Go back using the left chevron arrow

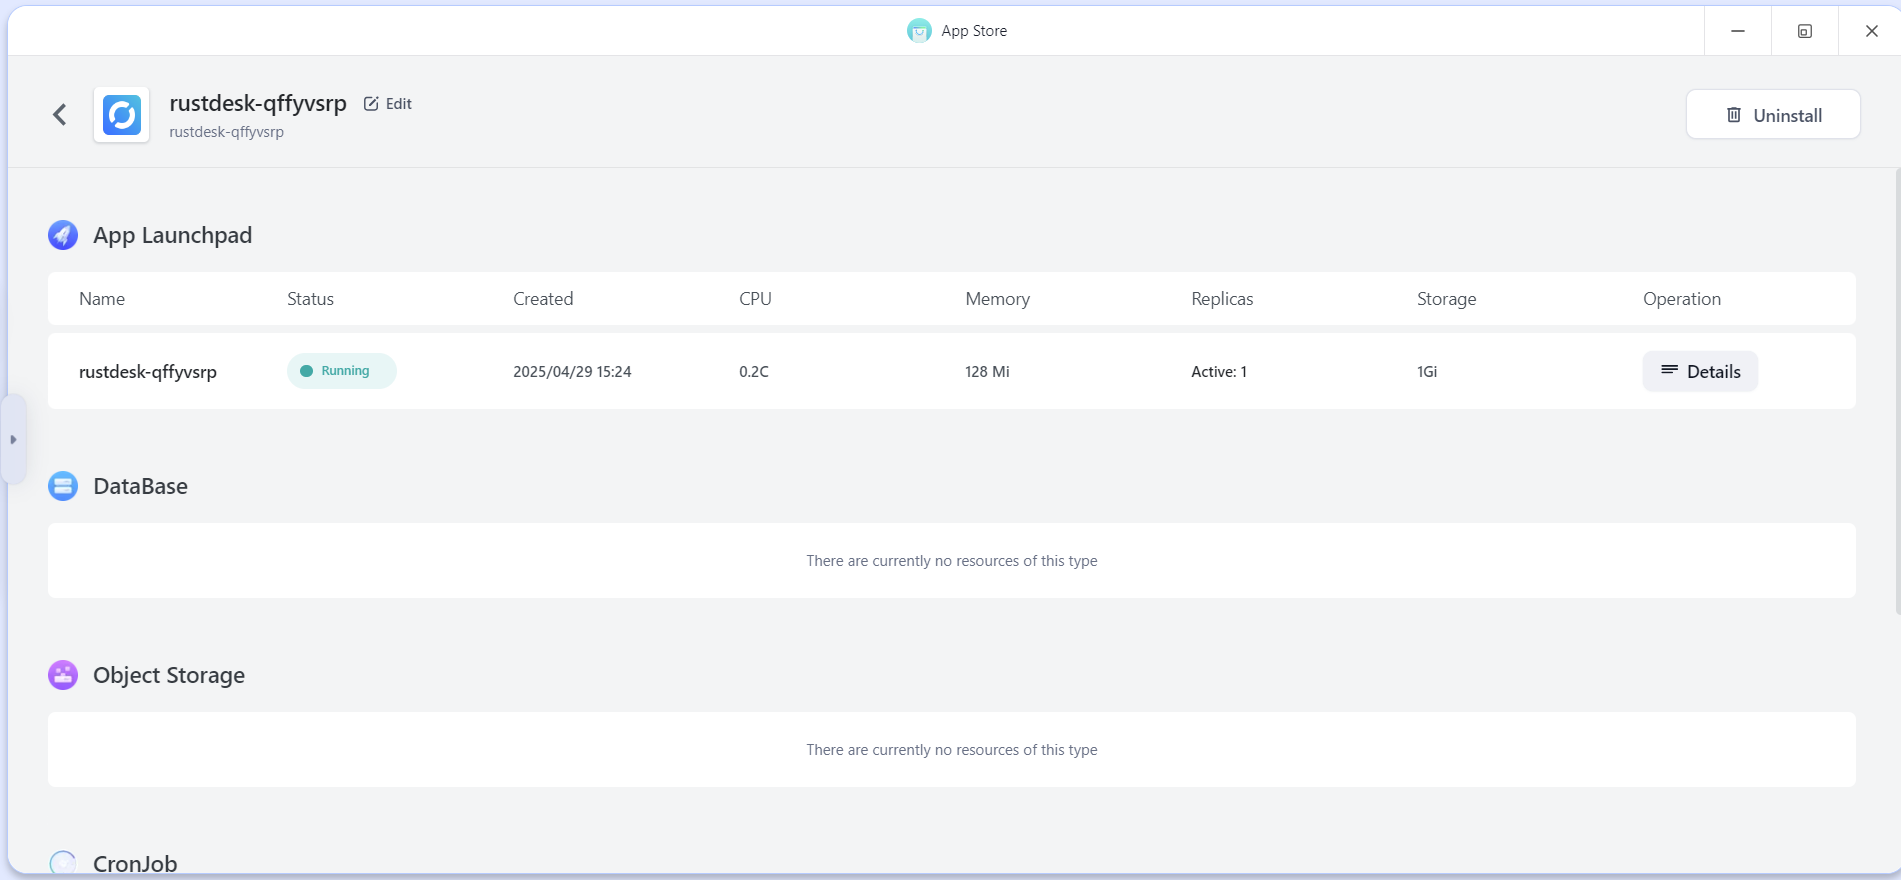pyautogui.click(x=60, y=115)
